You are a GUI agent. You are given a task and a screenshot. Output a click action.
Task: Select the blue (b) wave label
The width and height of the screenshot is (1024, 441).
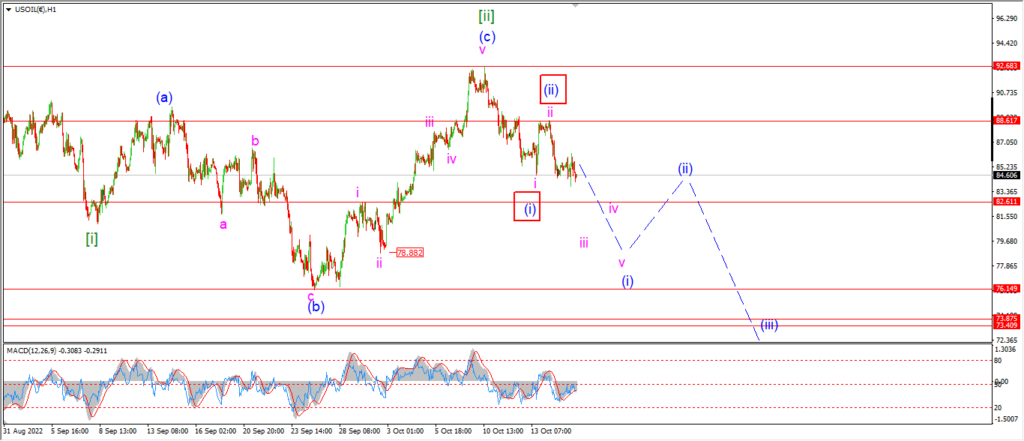coord(317,306)
